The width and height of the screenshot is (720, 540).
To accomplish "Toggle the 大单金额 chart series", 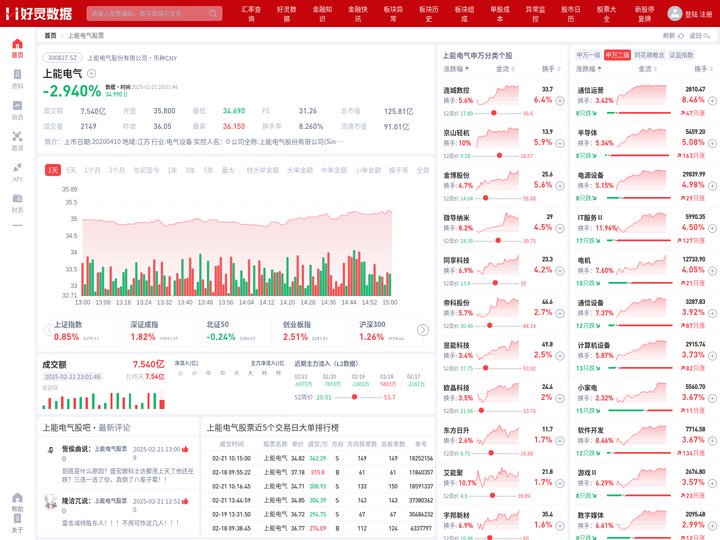I will [300, 170].
